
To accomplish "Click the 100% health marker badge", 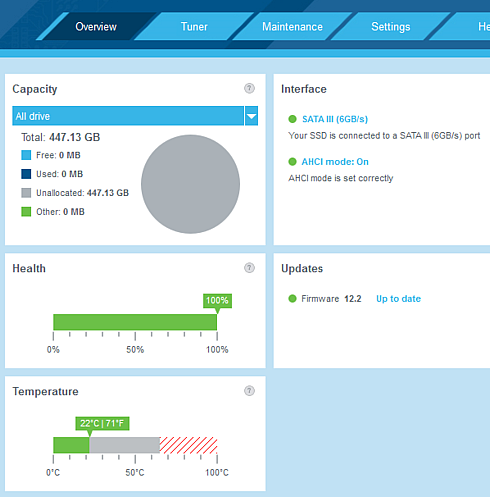I will click(217, 301).
